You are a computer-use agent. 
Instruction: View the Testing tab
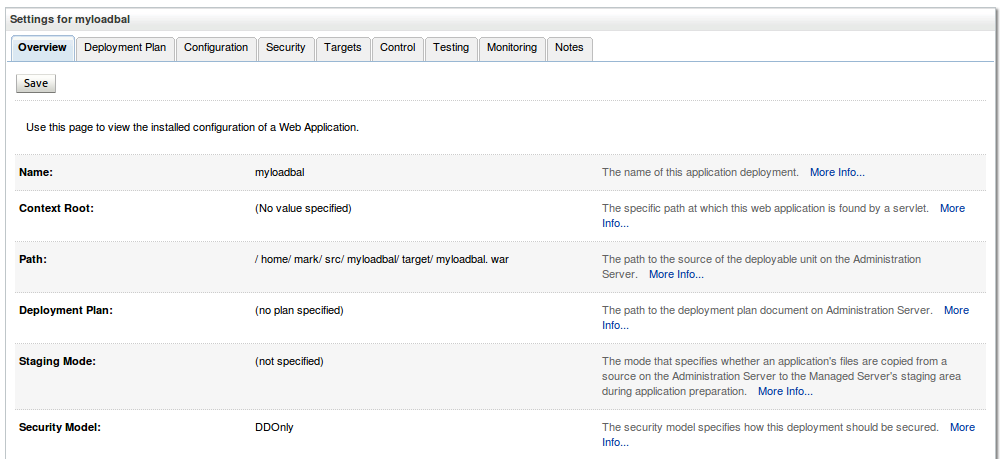[x=451, y=48]
